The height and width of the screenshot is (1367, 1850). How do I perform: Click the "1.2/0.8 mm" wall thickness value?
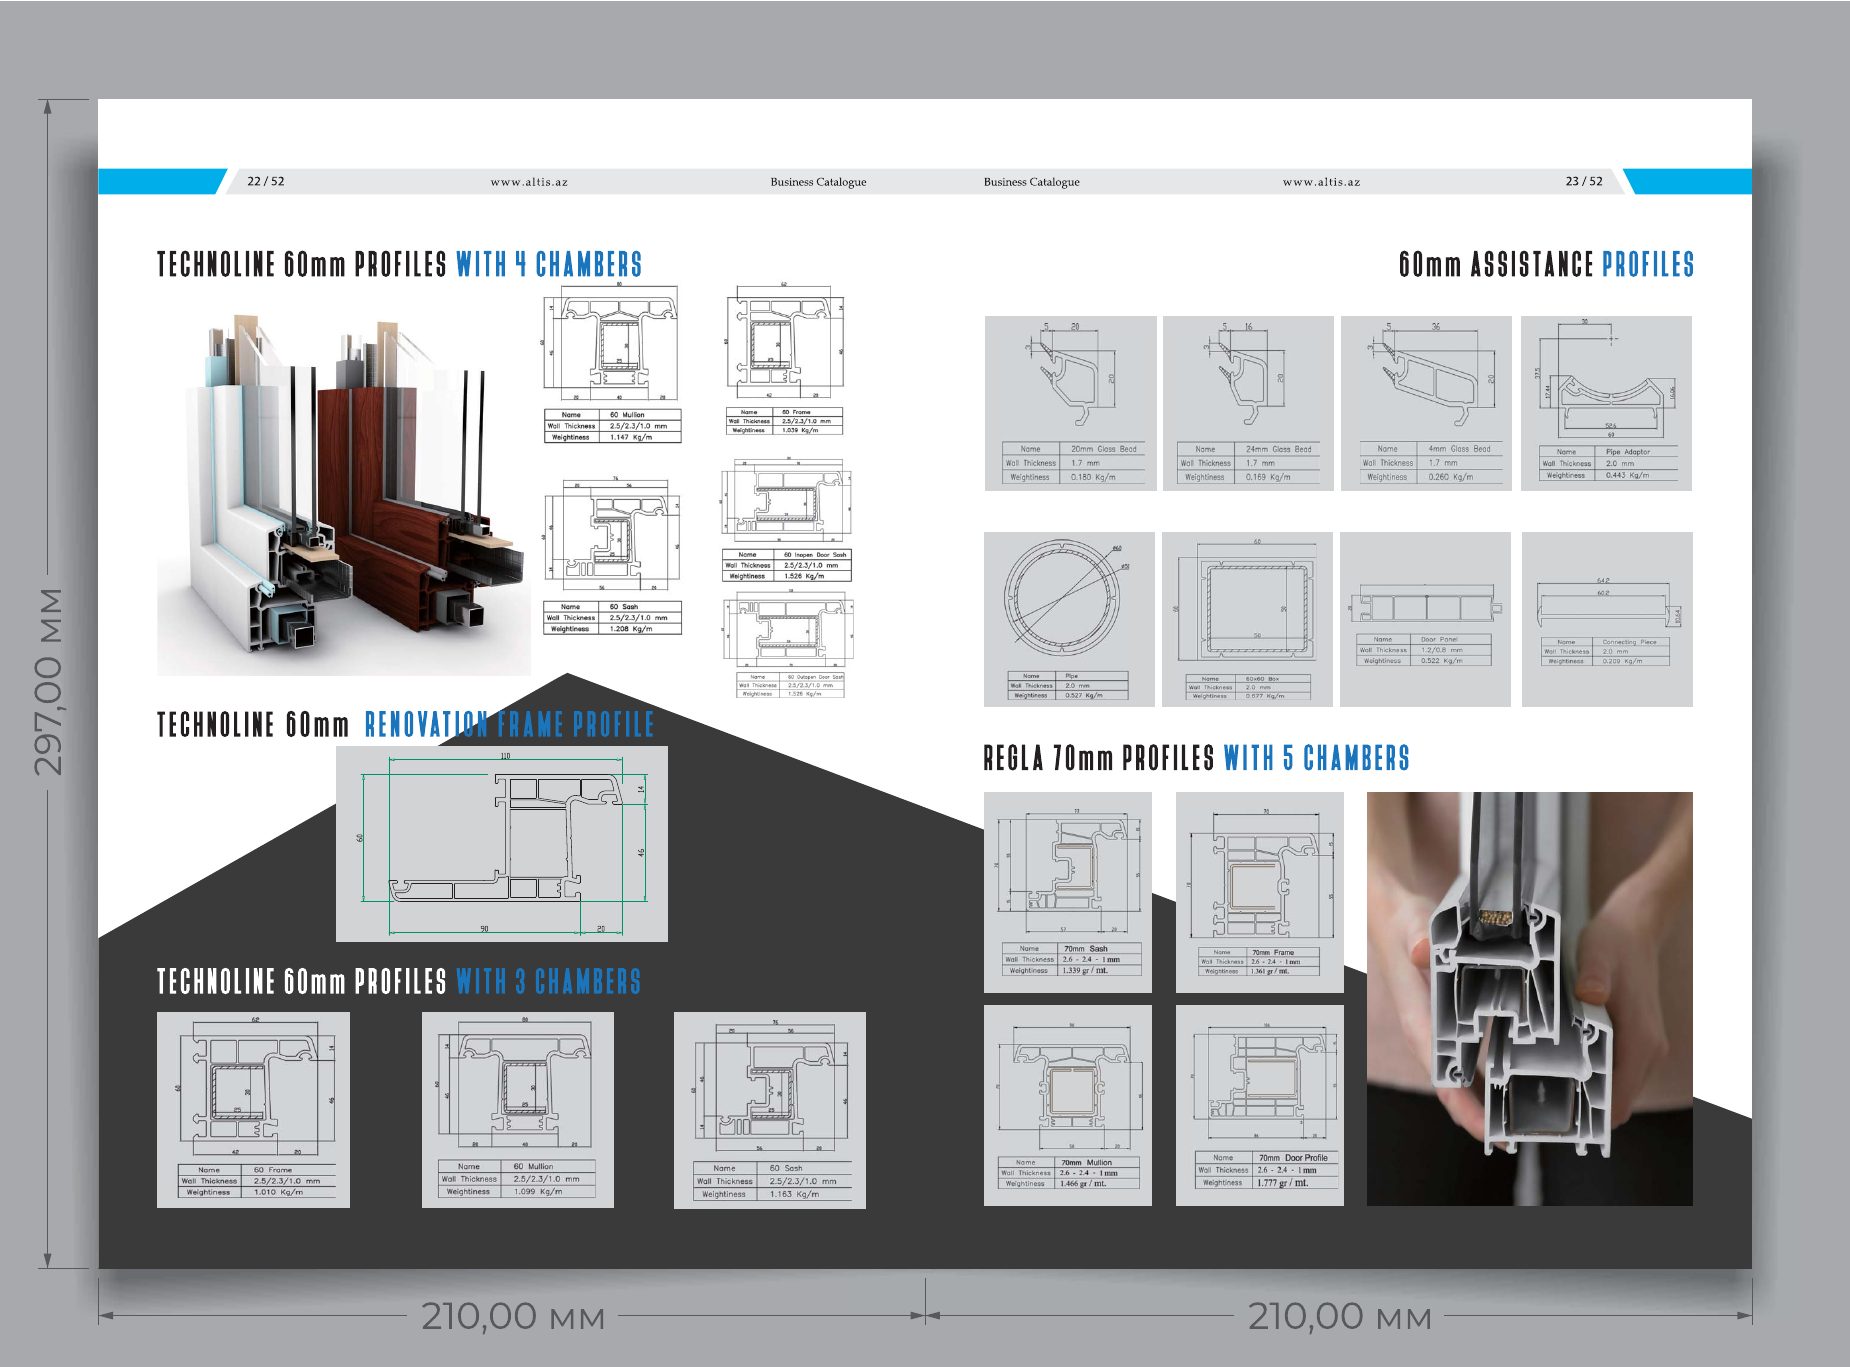point(1441,649)
